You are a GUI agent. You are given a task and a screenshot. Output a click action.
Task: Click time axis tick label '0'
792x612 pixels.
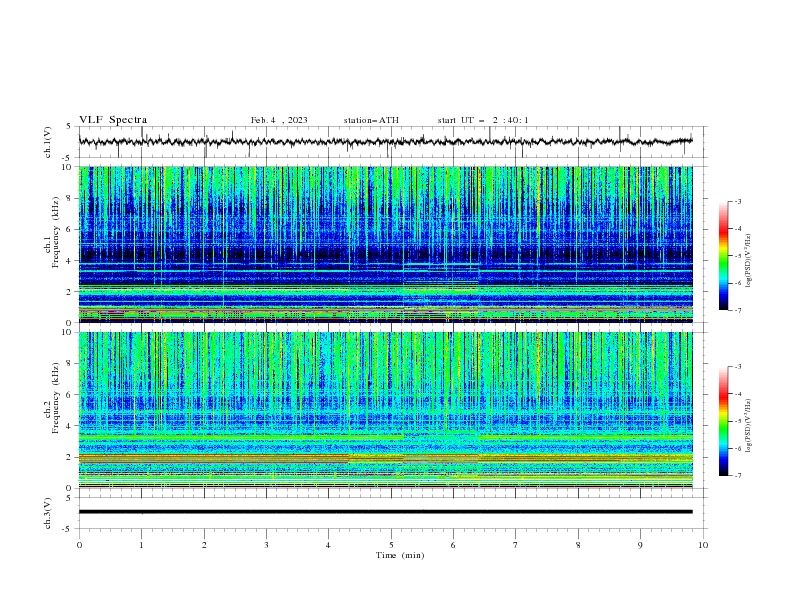point(79,545)
